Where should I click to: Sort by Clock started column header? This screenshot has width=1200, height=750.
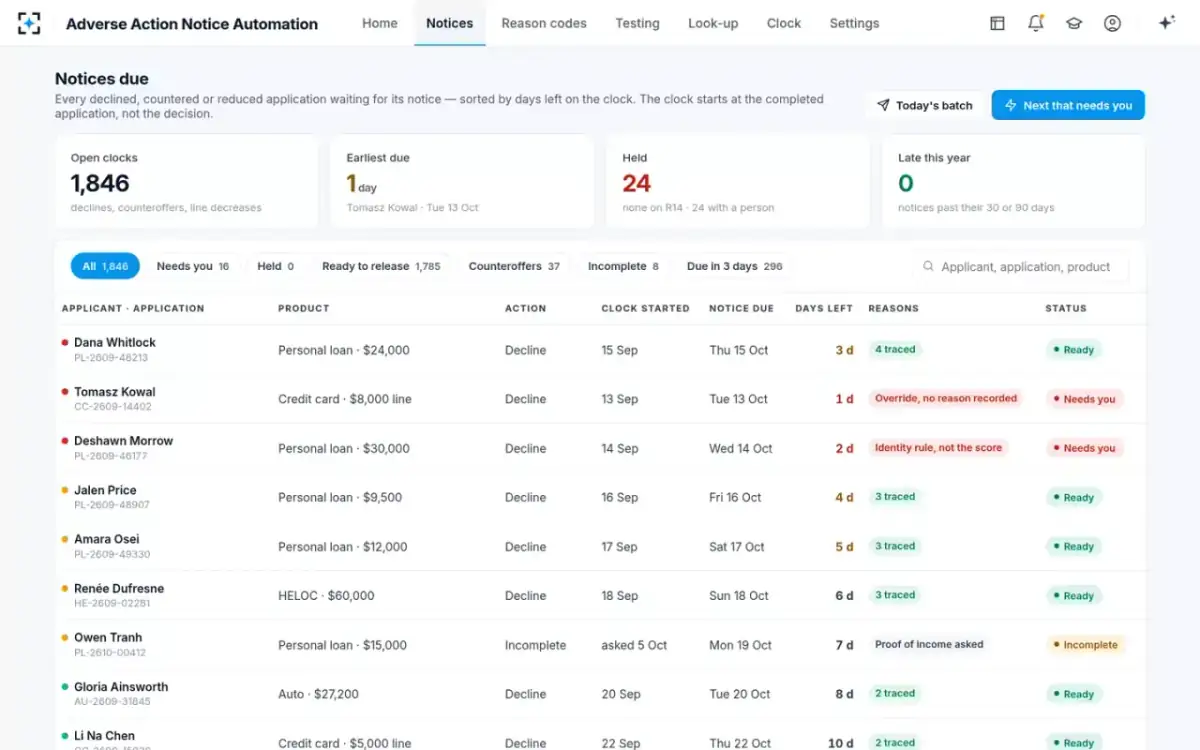[645, 308]
